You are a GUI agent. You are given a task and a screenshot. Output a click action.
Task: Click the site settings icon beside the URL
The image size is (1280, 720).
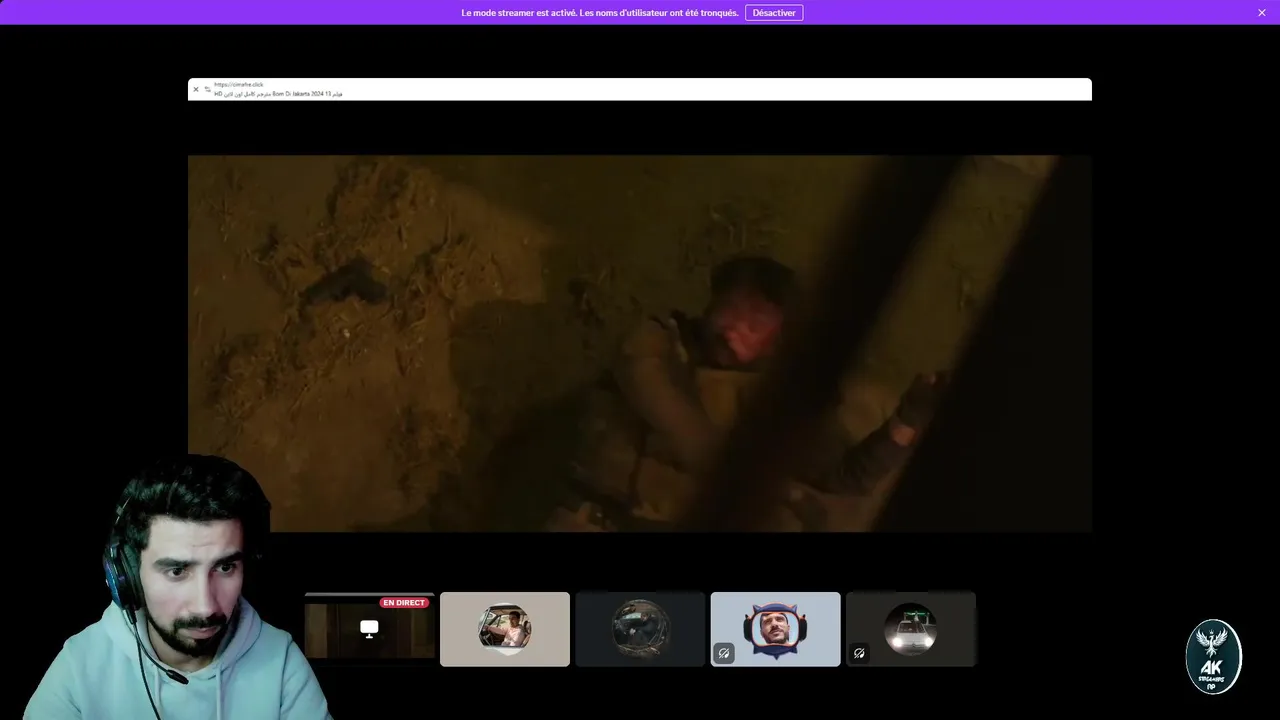pyautogui.click(x=207, y=89)
